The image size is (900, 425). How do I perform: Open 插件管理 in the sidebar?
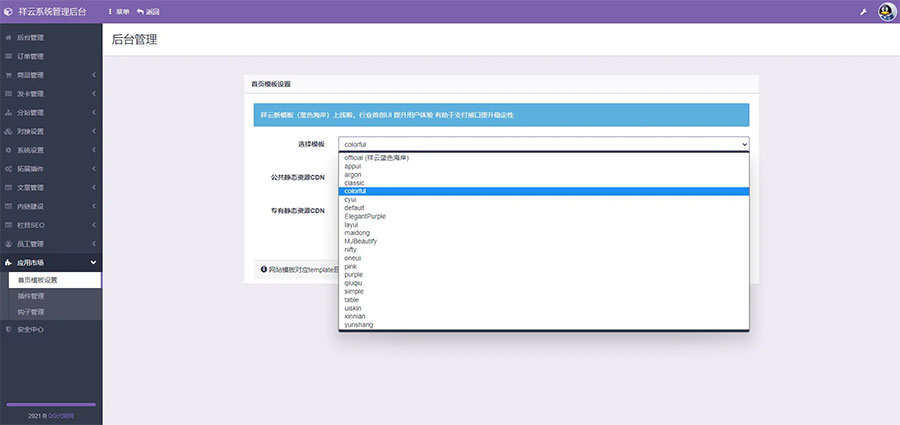coord(31,296)
